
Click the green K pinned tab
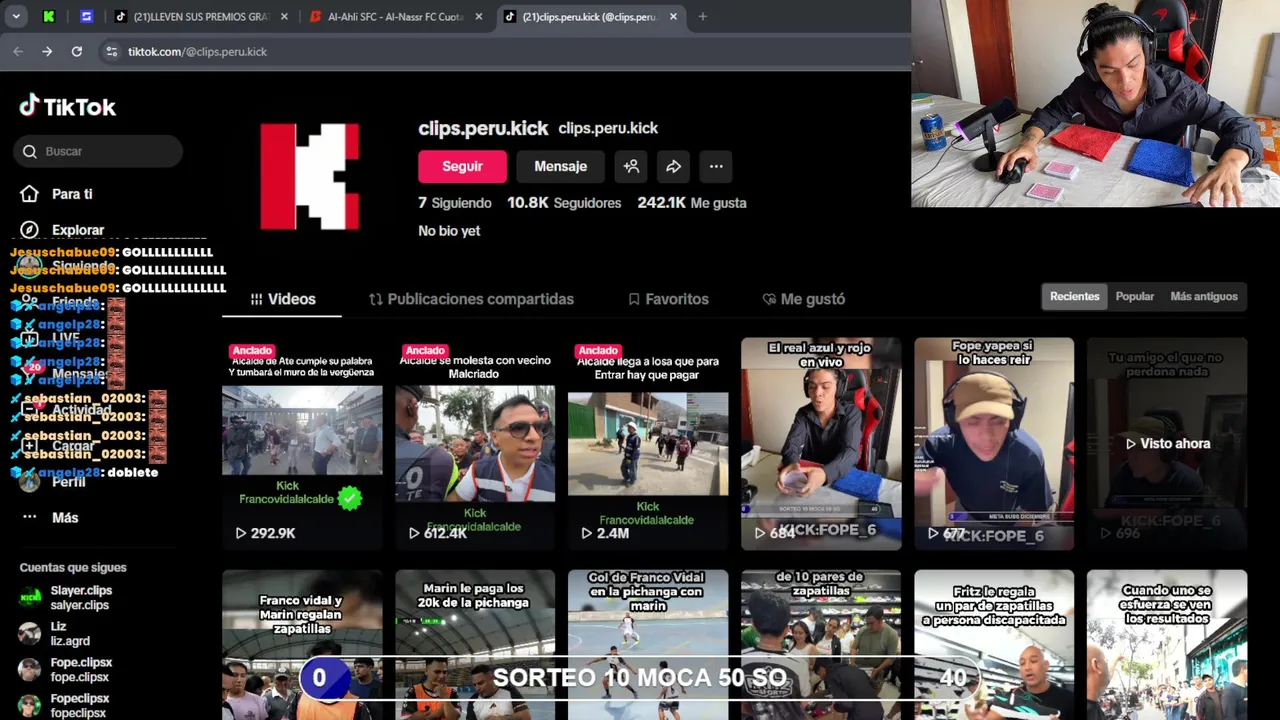(49, 16)
